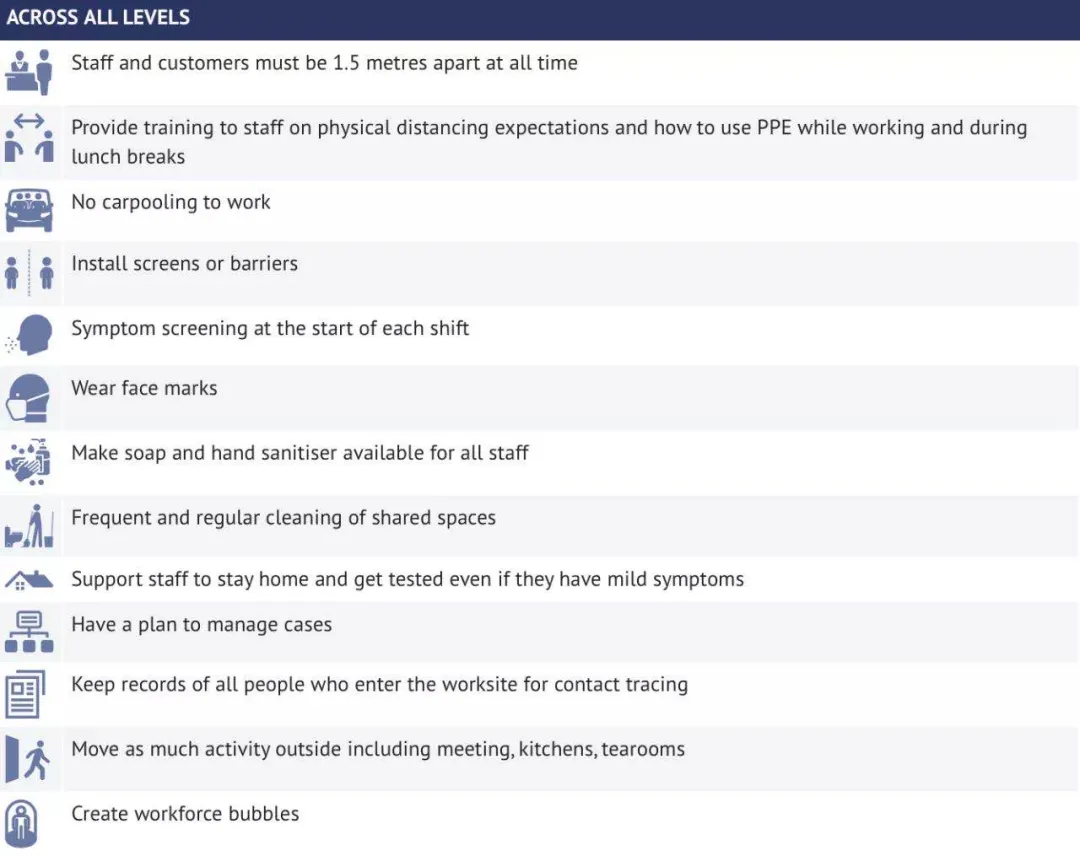The height and width of the screenshot is (856, 1080).
Task: Select the face mask icon
Action: (29, 398)
